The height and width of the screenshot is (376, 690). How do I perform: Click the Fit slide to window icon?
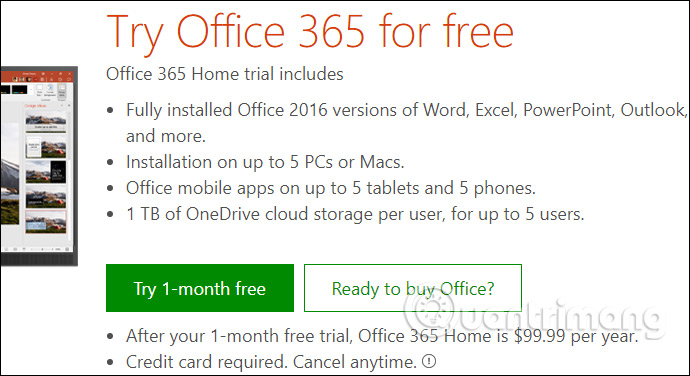coord(67,249)
